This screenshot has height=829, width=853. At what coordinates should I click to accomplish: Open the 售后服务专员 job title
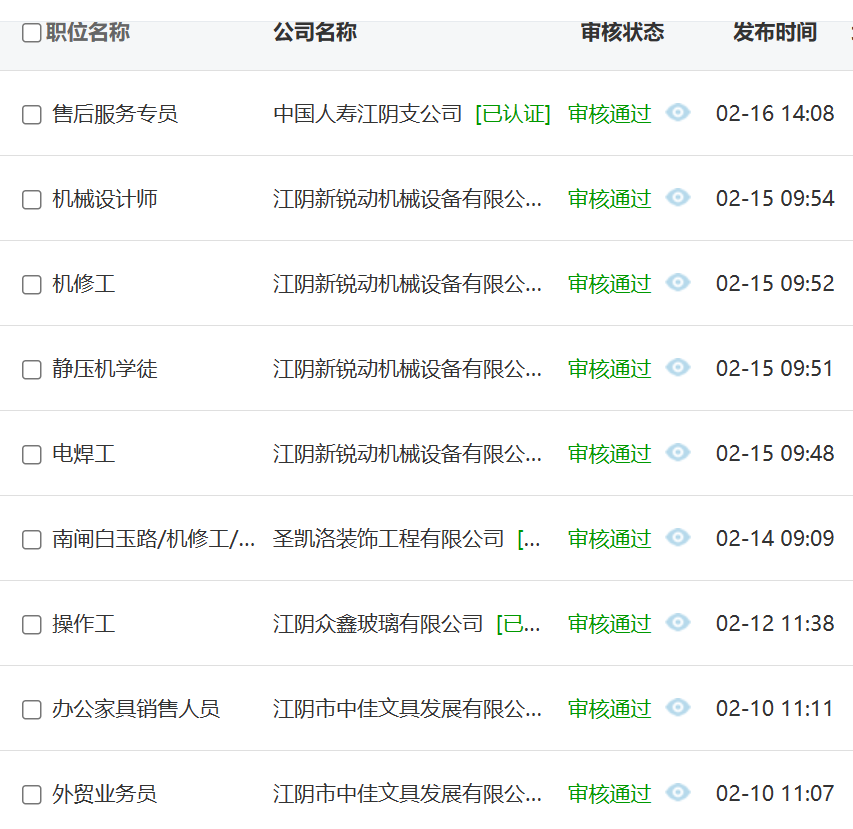coord(115,114)
